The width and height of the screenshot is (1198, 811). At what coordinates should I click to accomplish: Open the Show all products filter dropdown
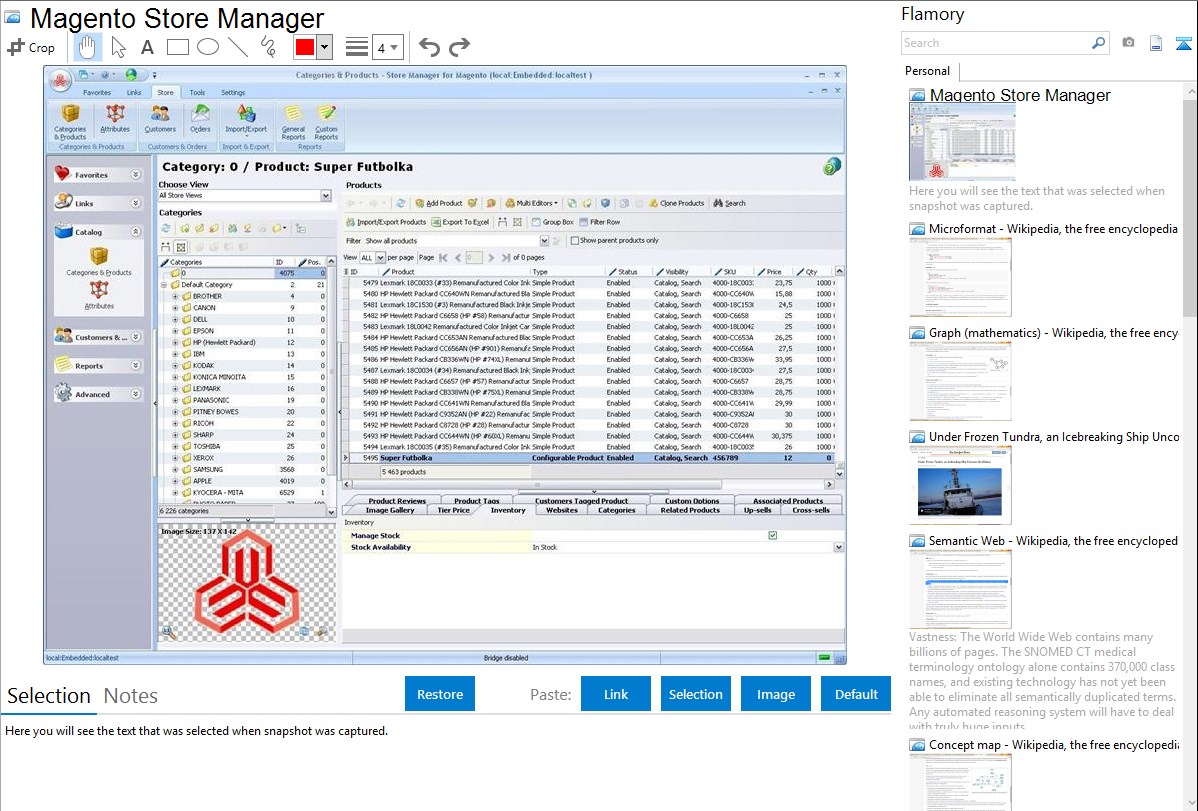pos(544,241)
